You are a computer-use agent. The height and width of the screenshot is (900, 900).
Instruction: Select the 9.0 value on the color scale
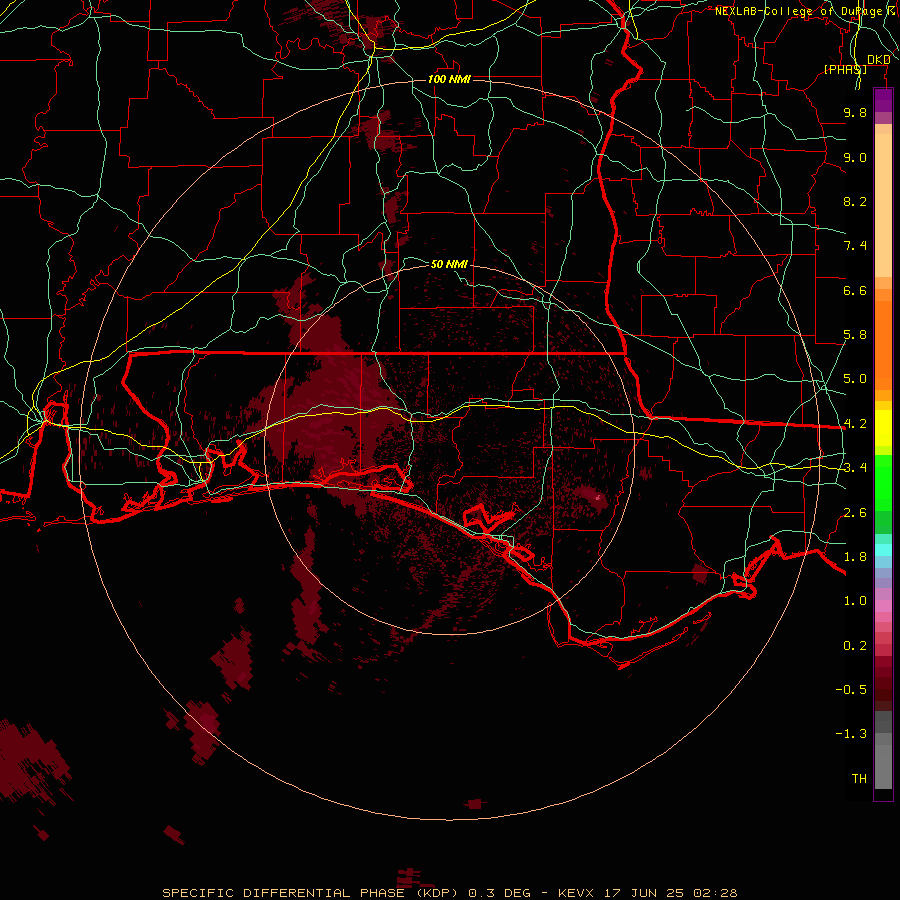855,157
